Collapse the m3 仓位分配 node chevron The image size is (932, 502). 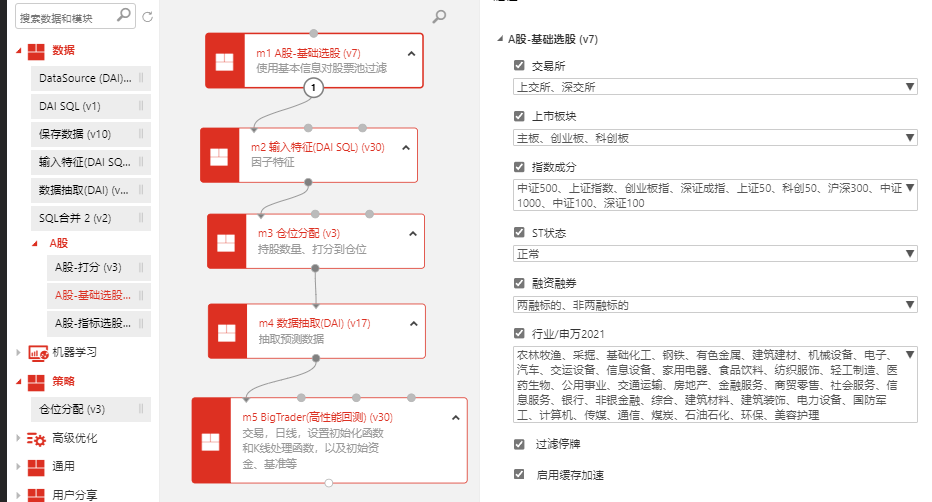413,234
